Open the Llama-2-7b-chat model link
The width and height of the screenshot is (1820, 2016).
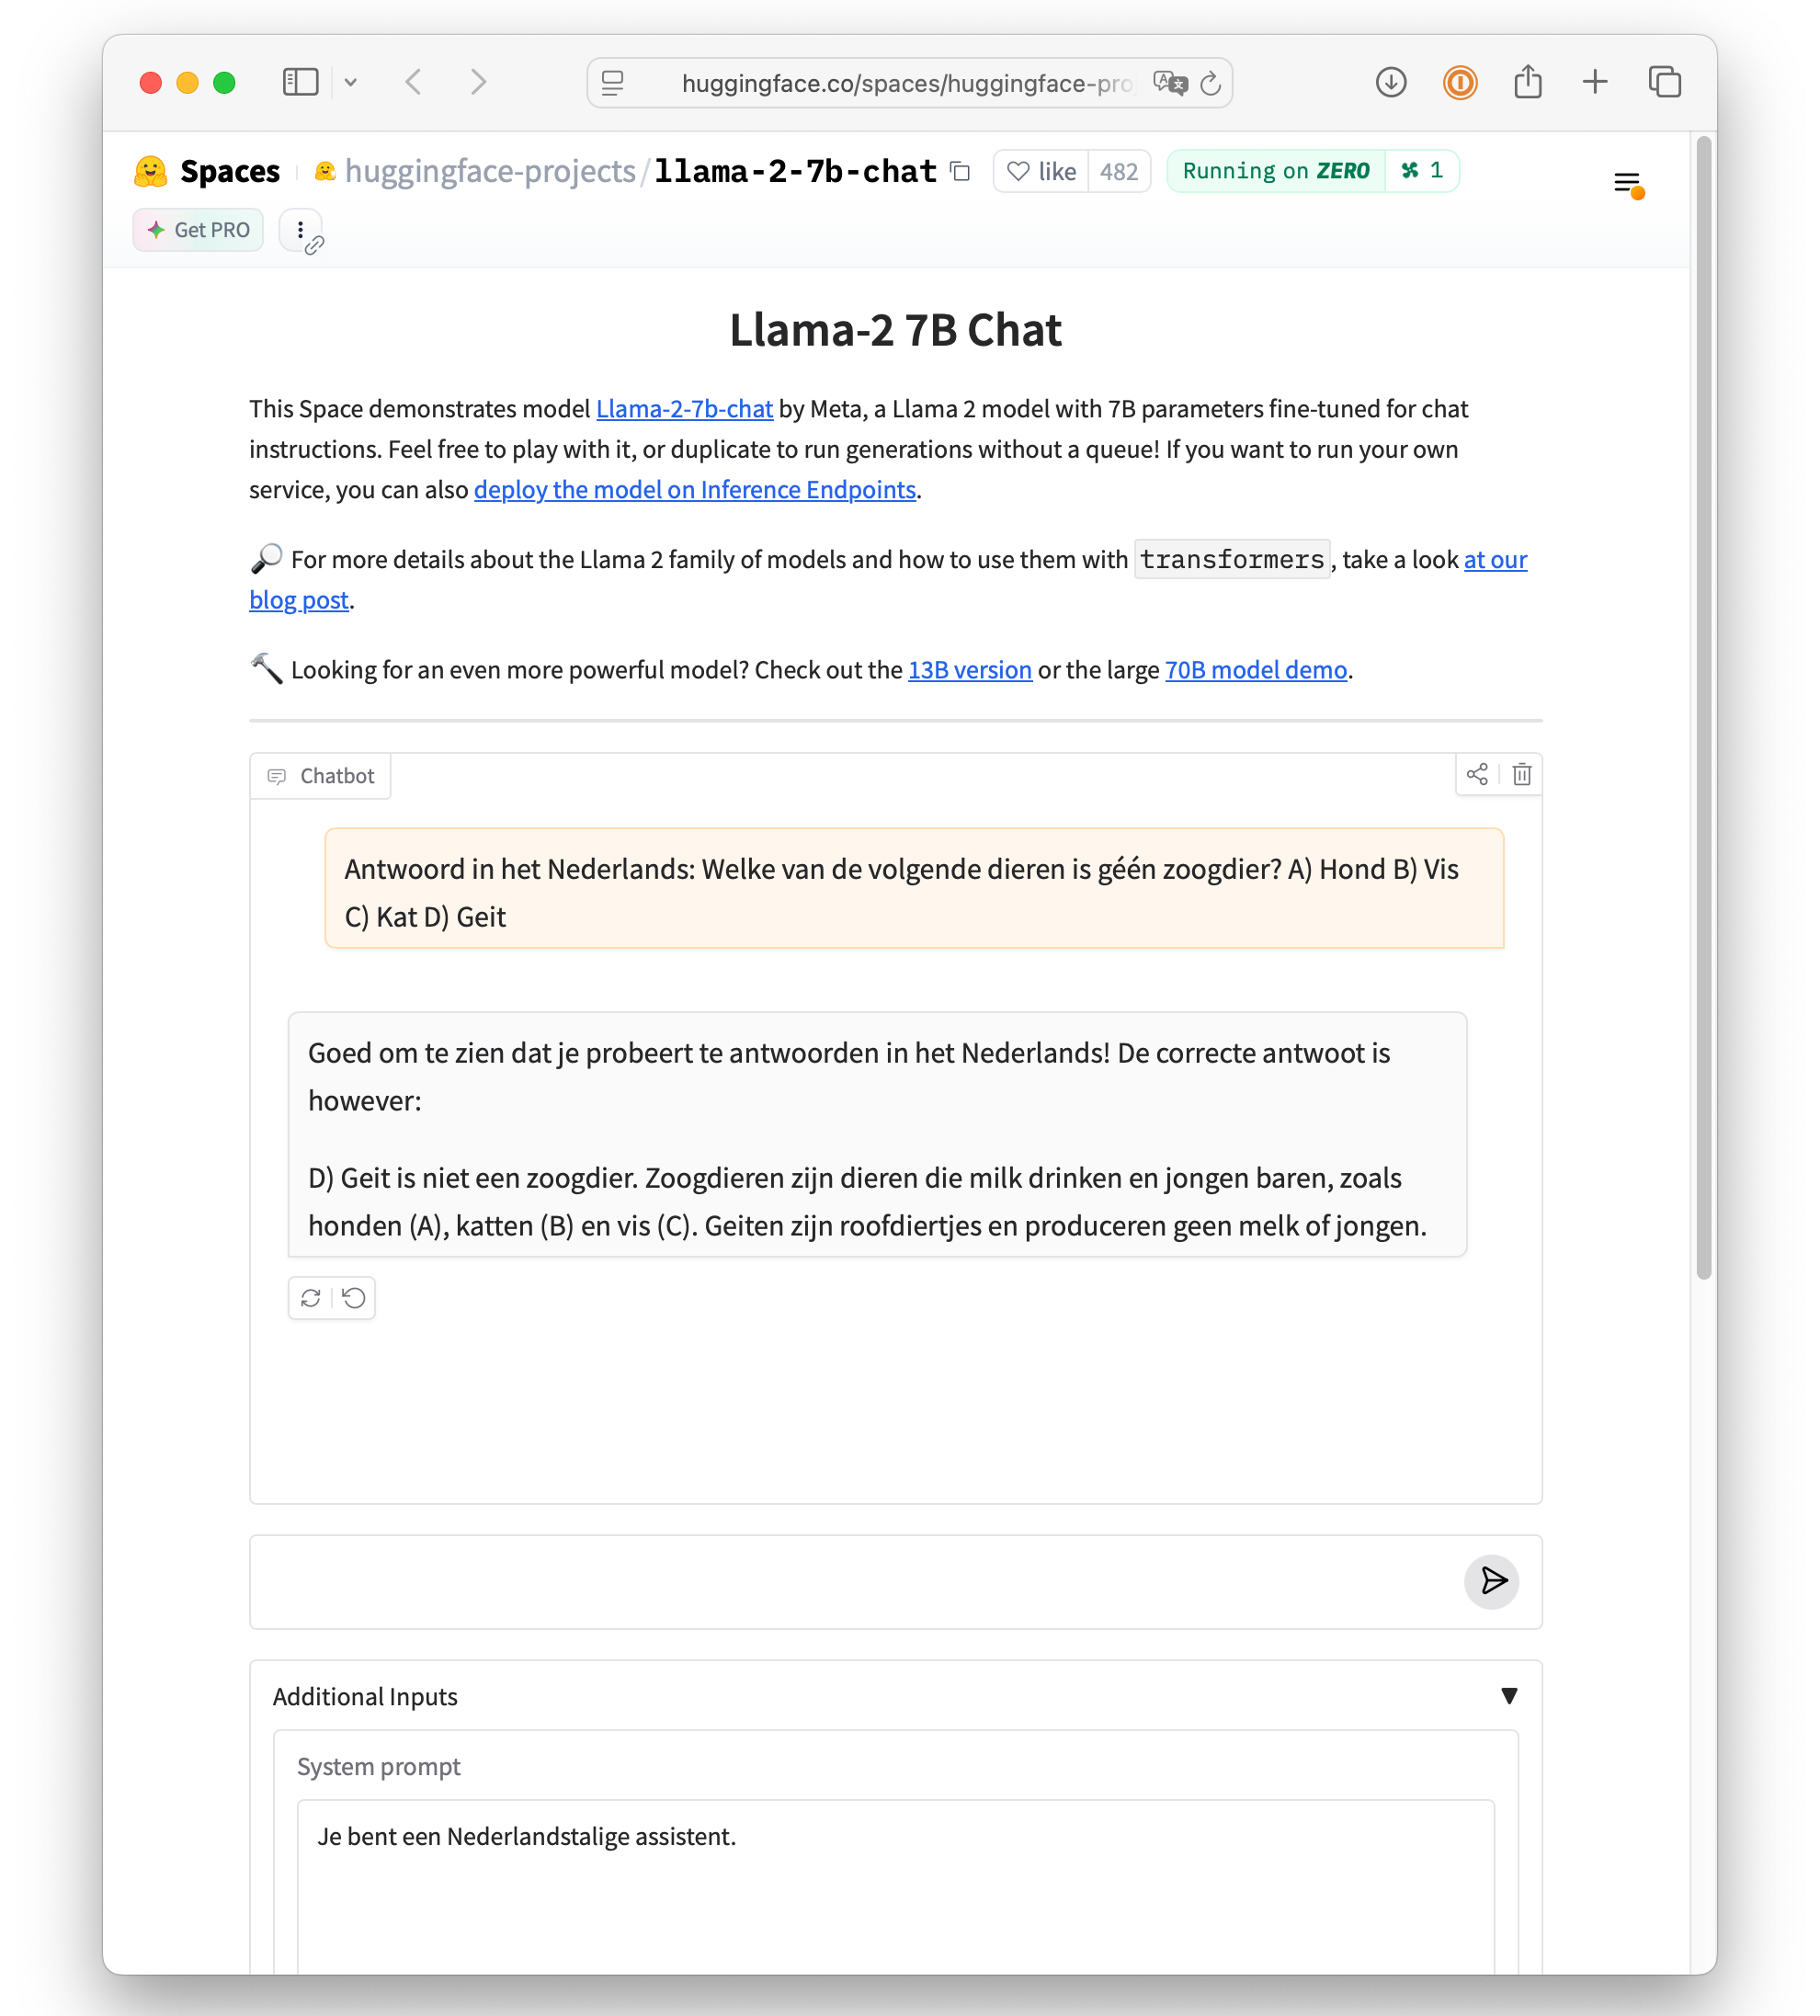click(684, 409)
